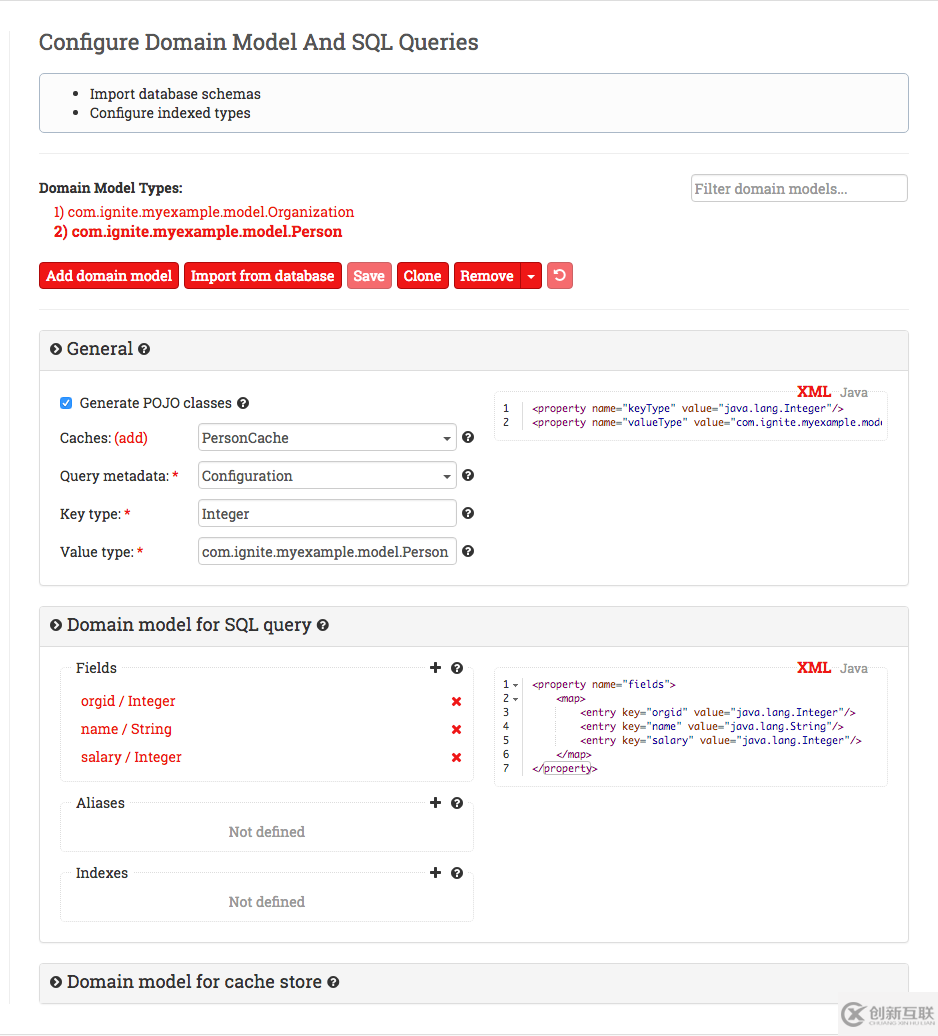Uncheck the Generate POJO classes checkbox
Image resolution: width=938 pixels, height=1036 pixels.
[x=65, y=402]
